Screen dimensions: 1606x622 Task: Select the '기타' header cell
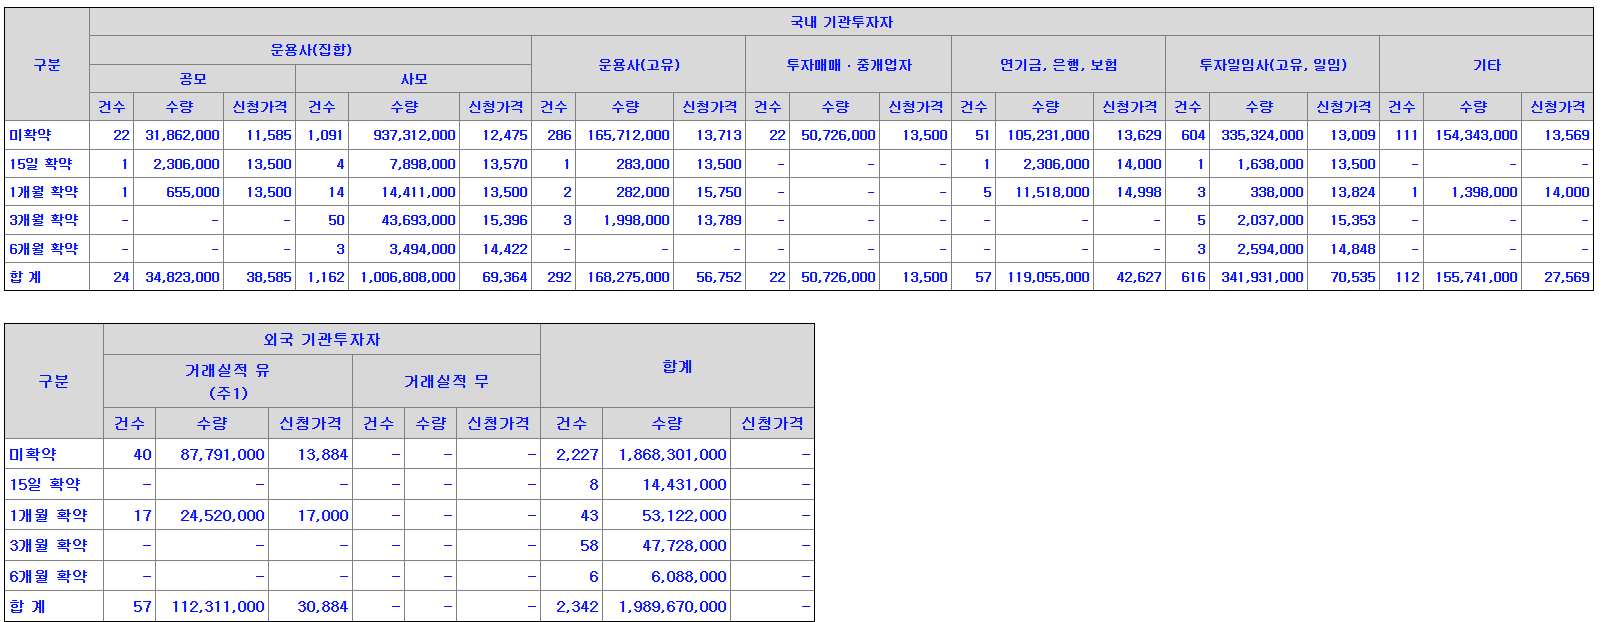pos(1486,65)
